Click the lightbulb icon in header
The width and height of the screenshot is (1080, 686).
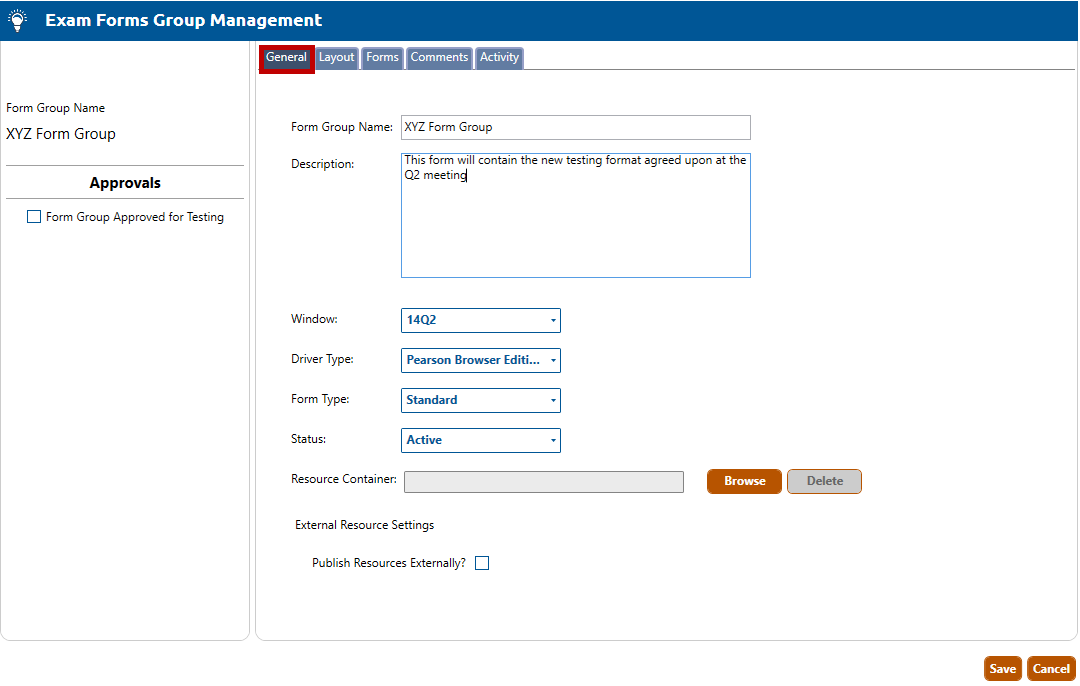(x=17, y=20)
